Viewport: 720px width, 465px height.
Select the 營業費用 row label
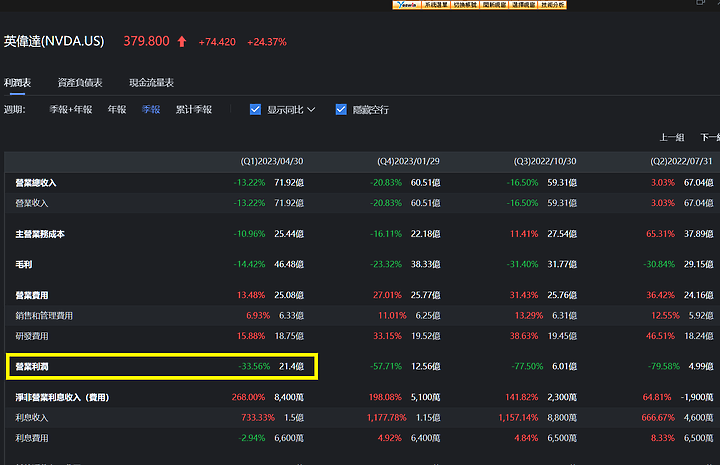click(x=32, y=295)
